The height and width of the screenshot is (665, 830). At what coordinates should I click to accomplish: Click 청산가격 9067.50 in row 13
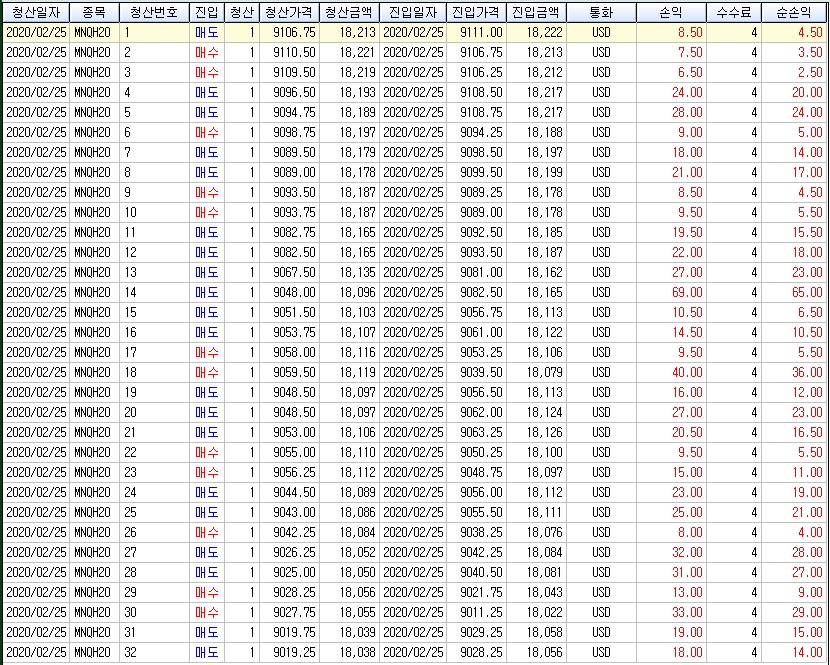pos(294,273)
